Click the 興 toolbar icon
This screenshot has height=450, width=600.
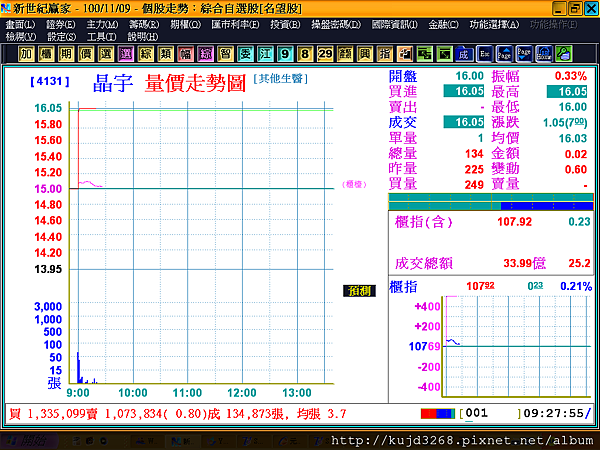[365, 54]
